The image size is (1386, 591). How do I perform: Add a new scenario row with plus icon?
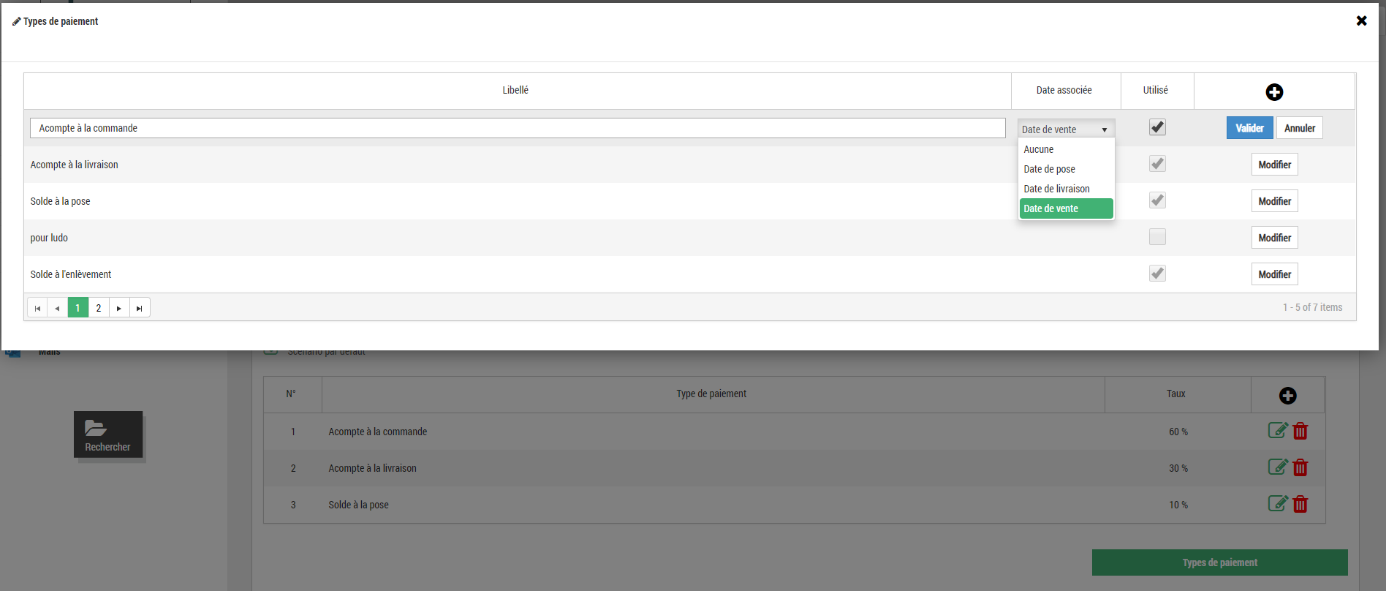(x=1287, y=396)
